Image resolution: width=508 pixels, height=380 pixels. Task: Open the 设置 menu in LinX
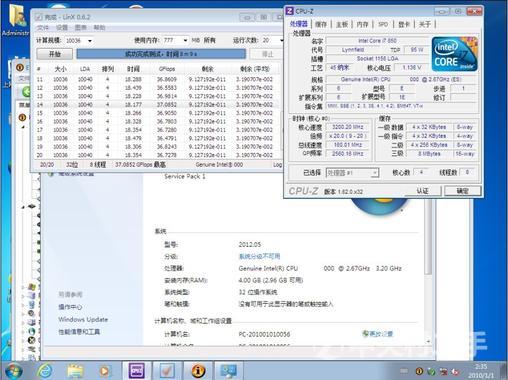62,28
